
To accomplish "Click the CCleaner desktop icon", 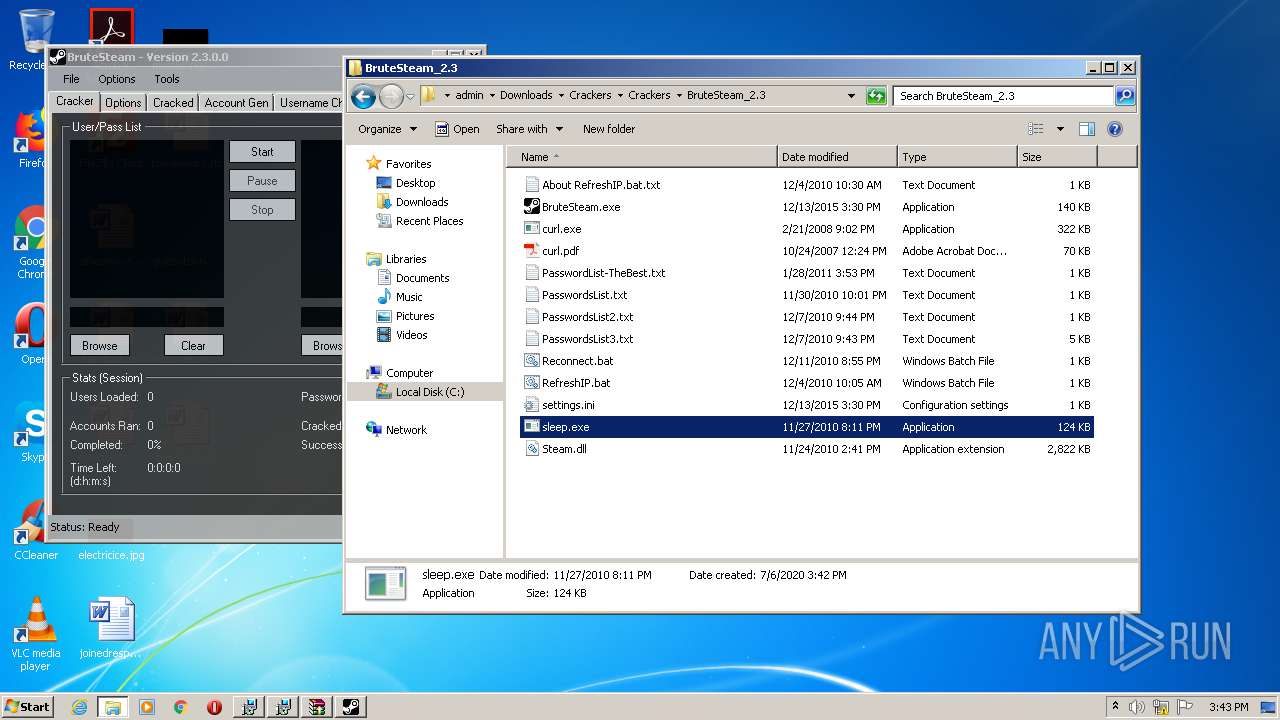I will tap(36, 529).
